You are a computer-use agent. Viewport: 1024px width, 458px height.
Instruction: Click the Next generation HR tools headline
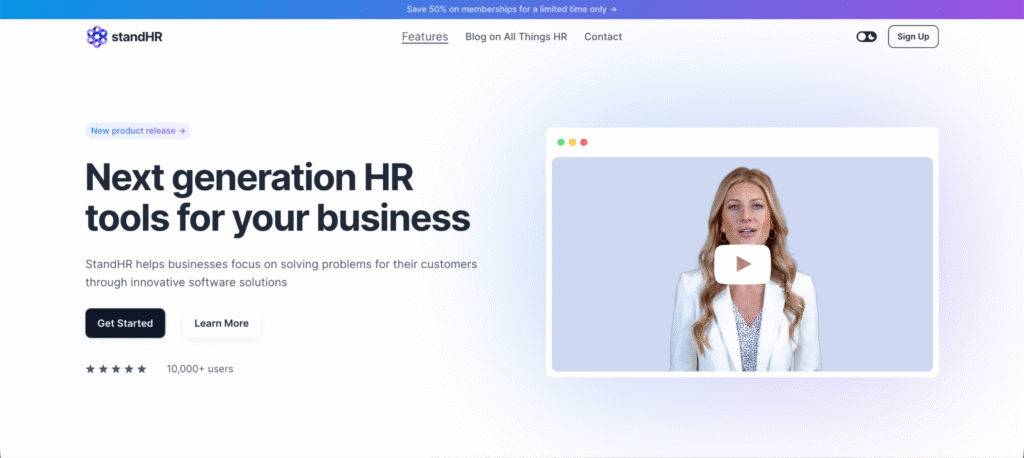tap(277, 198)
